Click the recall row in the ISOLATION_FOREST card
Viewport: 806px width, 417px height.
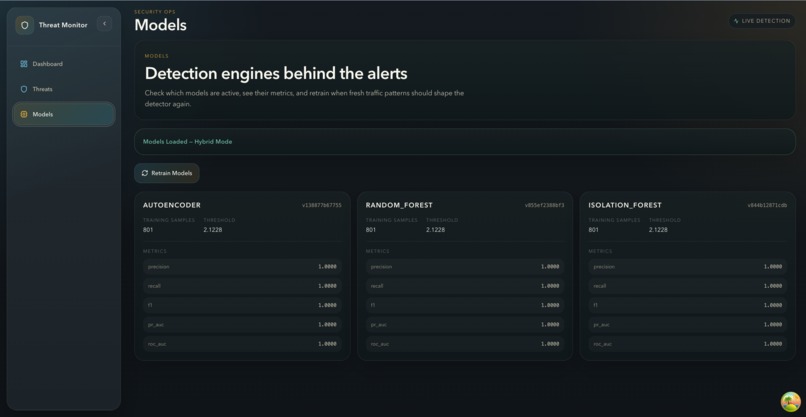point(687,286)
